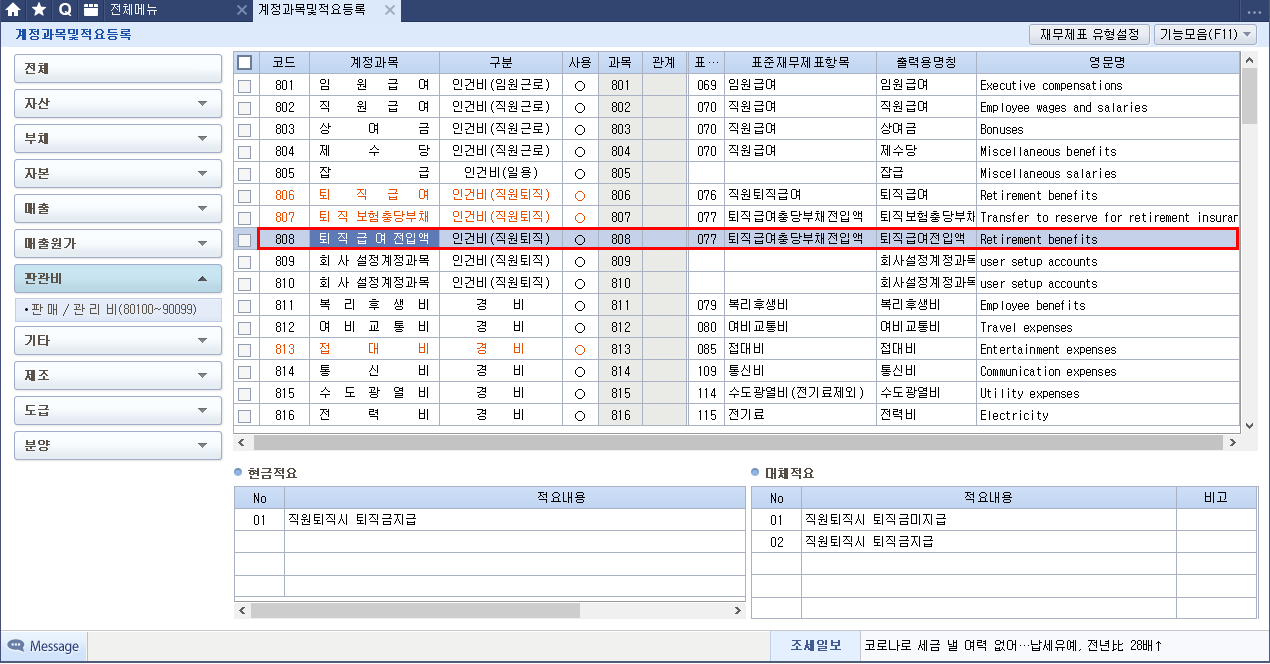This screenshot has width=1270, height=664.
Task: Click the 구분 column header
Action: (500, 62)
